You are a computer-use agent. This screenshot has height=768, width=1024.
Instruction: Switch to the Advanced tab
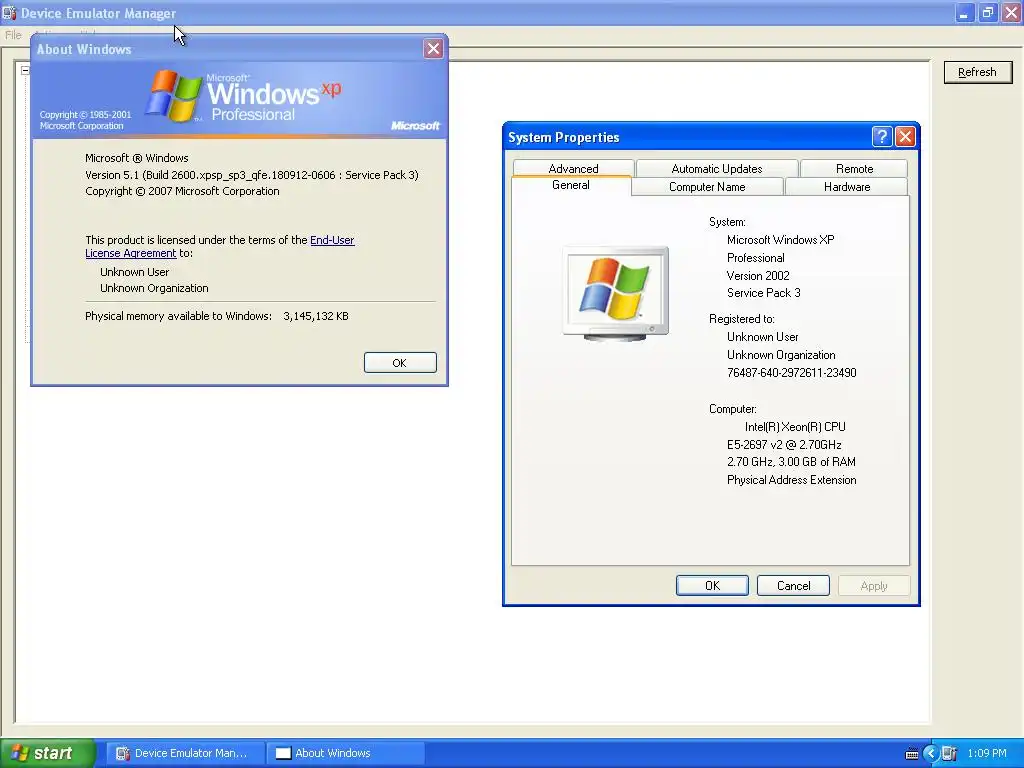coord(573,168)
